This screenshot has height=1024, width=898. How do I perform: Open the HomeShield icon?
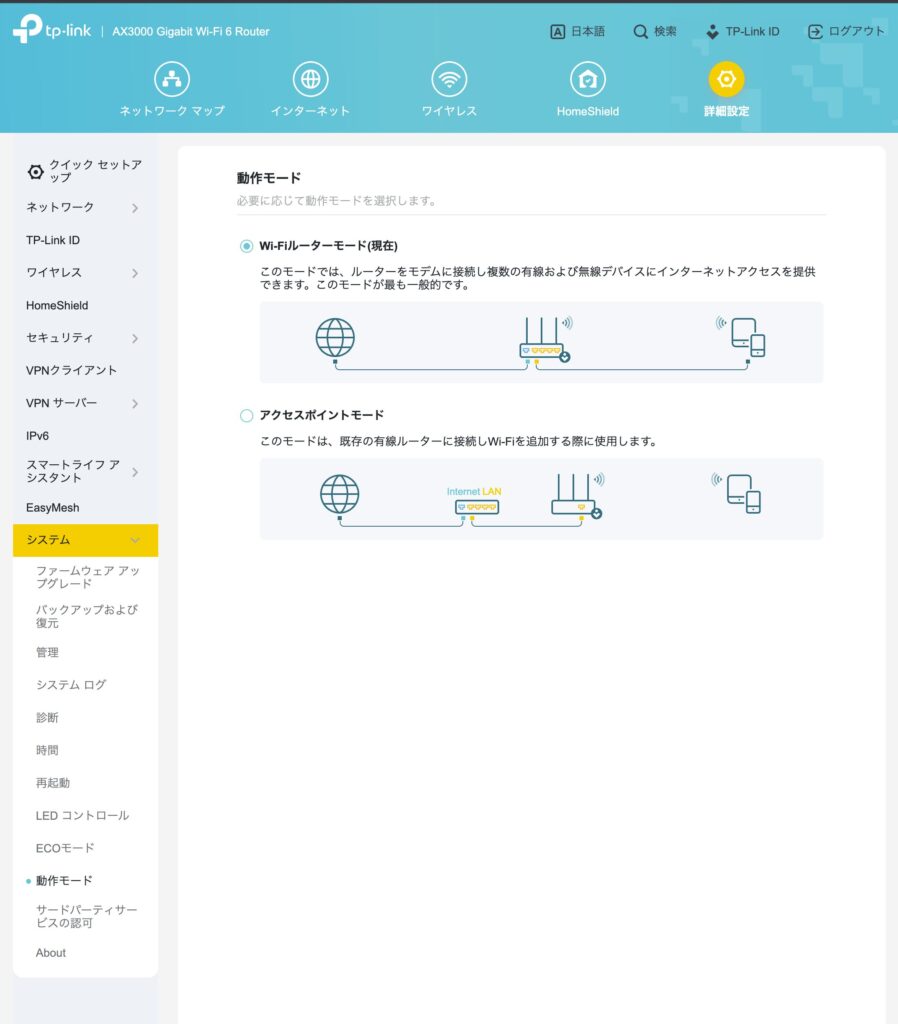(587, 80)
